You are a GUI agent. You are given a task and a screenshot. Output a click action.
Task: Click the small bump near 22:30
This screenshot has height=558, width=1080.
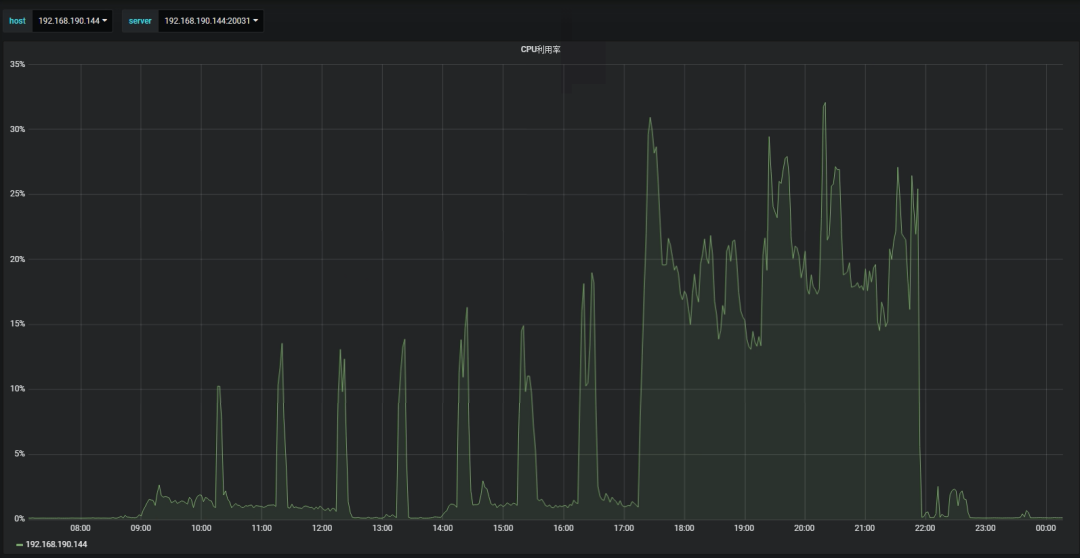coord(954,491)
